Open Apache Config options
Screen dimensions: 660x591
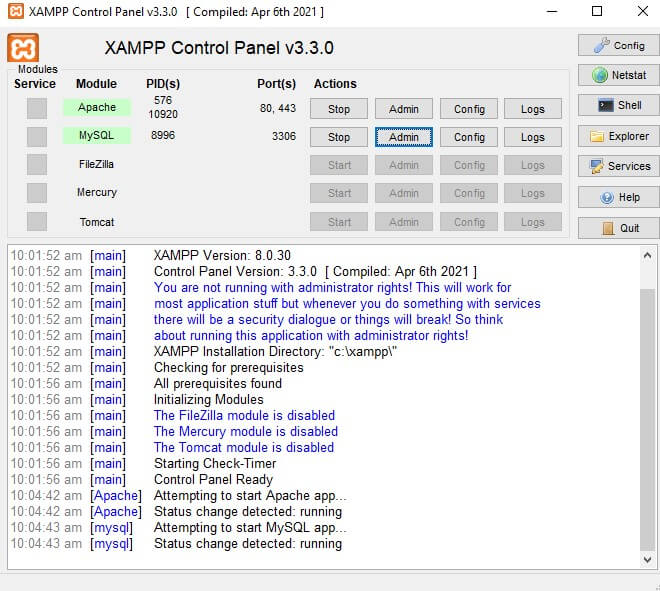[469, 109]
